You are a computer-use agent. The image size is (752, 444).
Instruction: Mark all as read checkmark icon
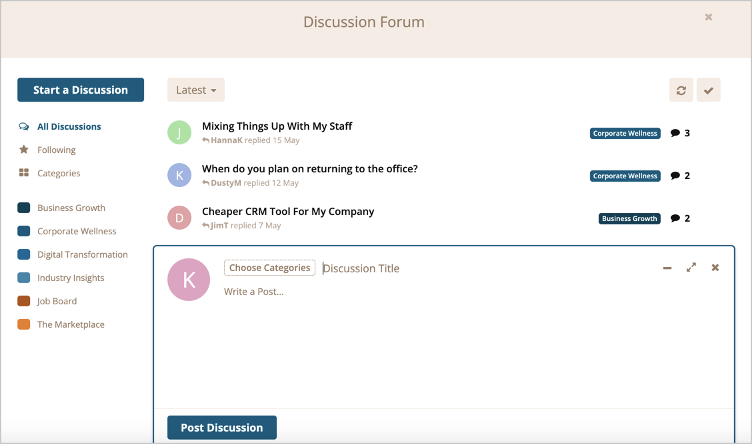[x=708, y=90]
